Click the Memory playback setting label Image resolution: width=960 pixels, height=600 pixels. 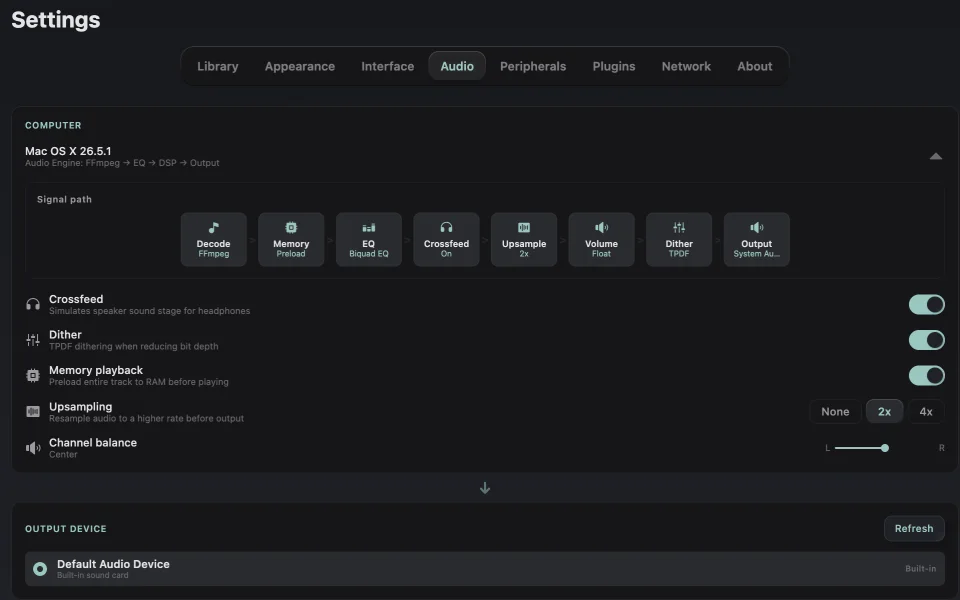coord(96,370)
